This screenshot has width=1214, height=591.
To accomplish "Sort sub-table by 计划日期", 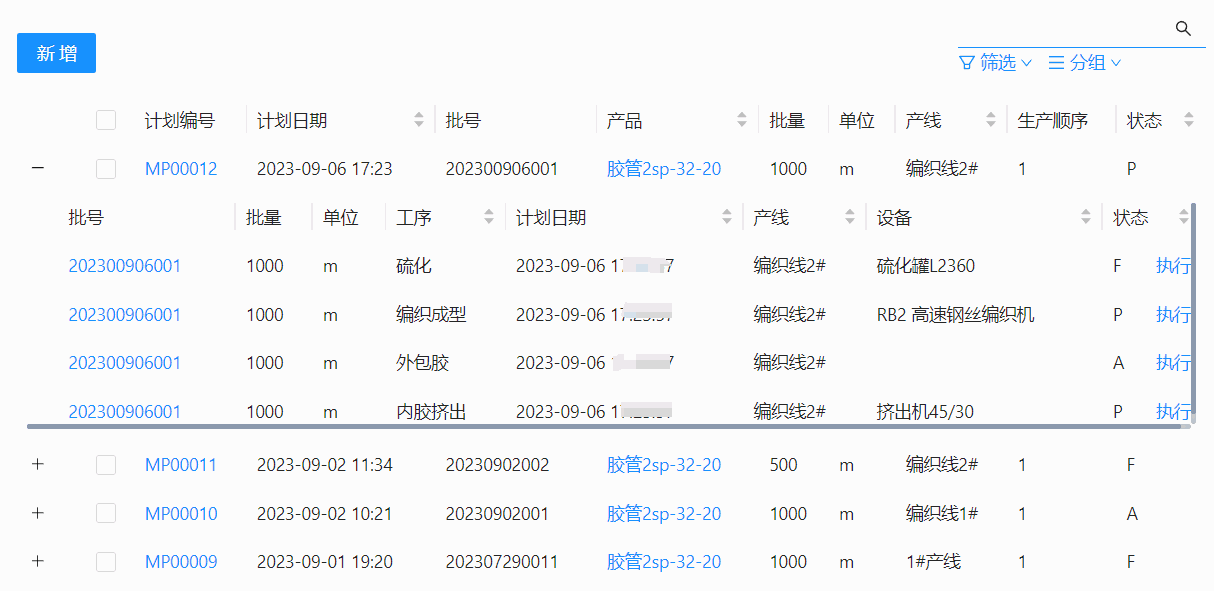I will pyautogui.click(x=727, y=217).
